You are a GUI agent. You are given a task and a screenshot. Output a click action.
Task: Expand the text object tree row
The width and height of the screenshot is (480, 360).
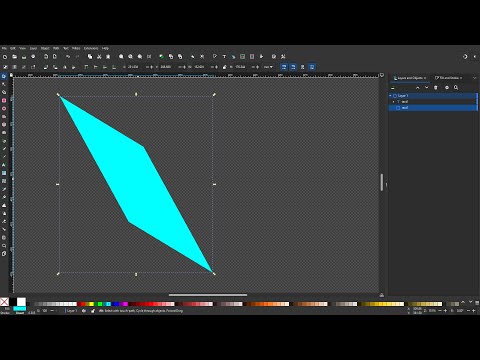394,102
